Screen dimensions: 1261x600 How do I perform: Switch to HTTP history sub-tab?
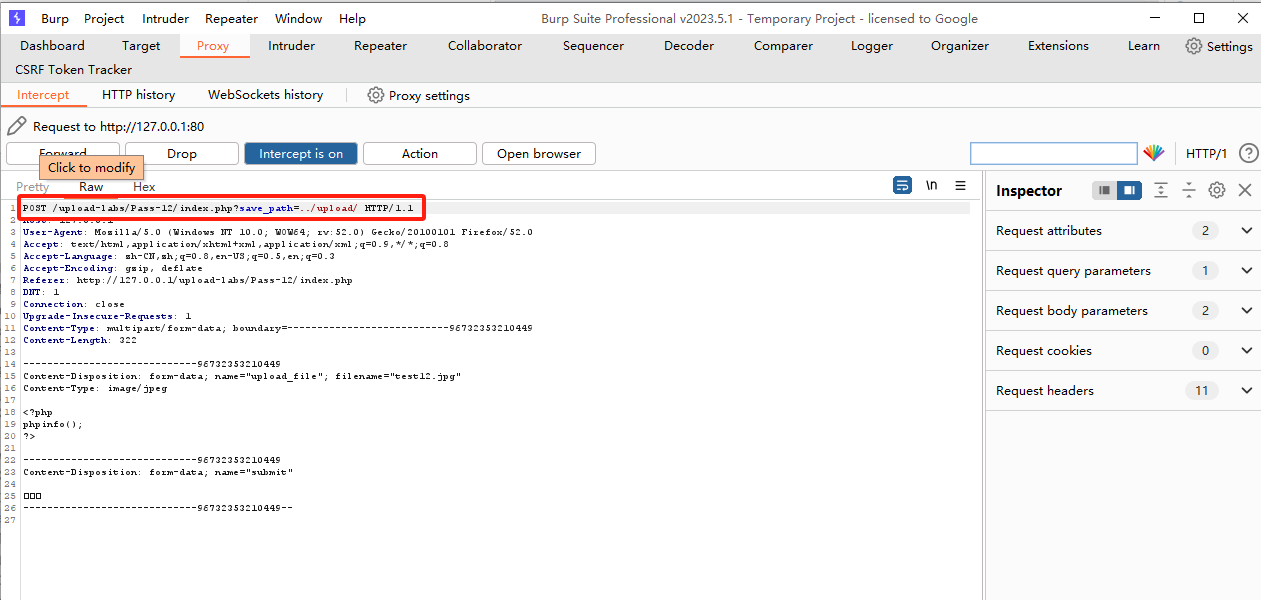click(138, 95)
